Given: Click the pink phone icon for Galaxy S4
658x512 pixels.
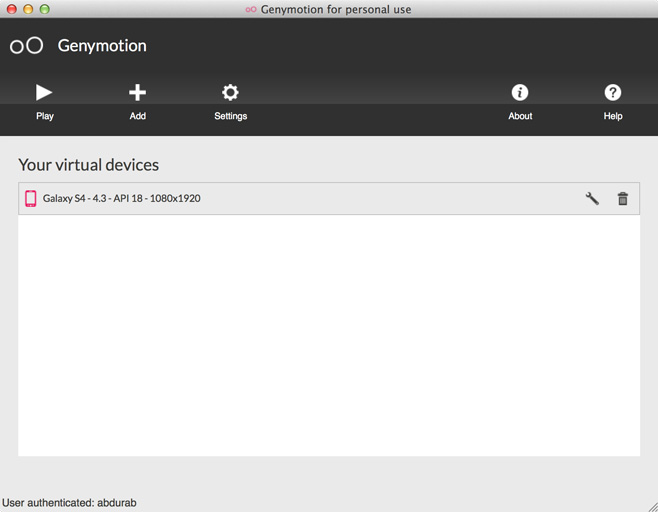Looking at the screenshot, I should pyautogui.click(x=31, y=198).
